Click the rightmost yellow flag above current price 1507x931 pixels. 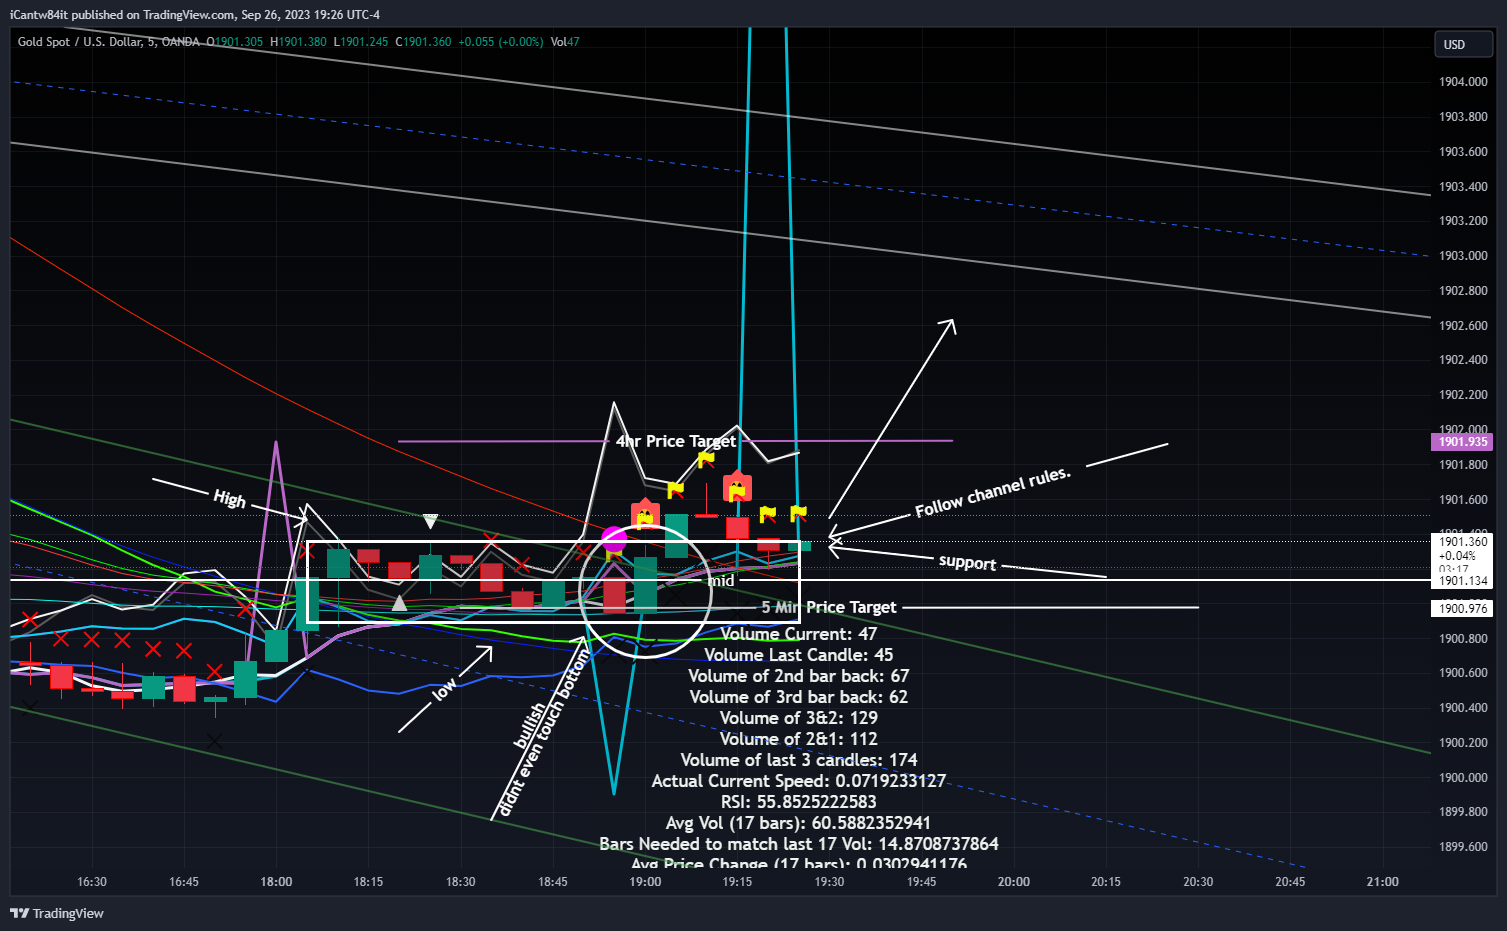[798, 514]
